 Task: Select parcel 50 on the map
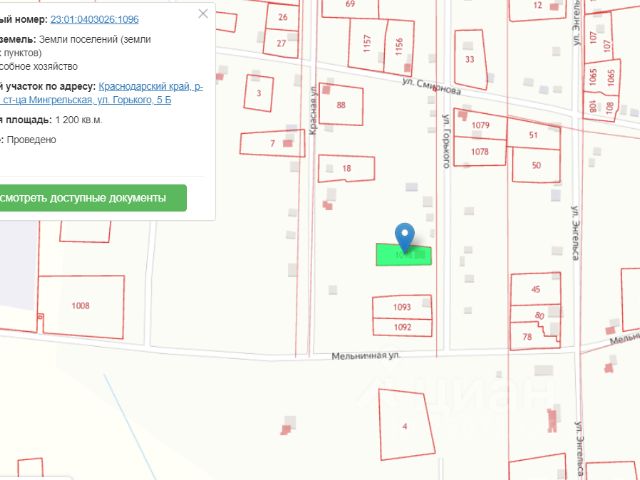[536, 165]
